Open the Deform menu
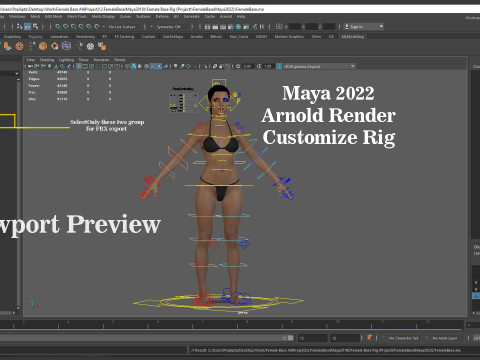The image size is (480, 360). pyautogui.click(x=162, y=16)
